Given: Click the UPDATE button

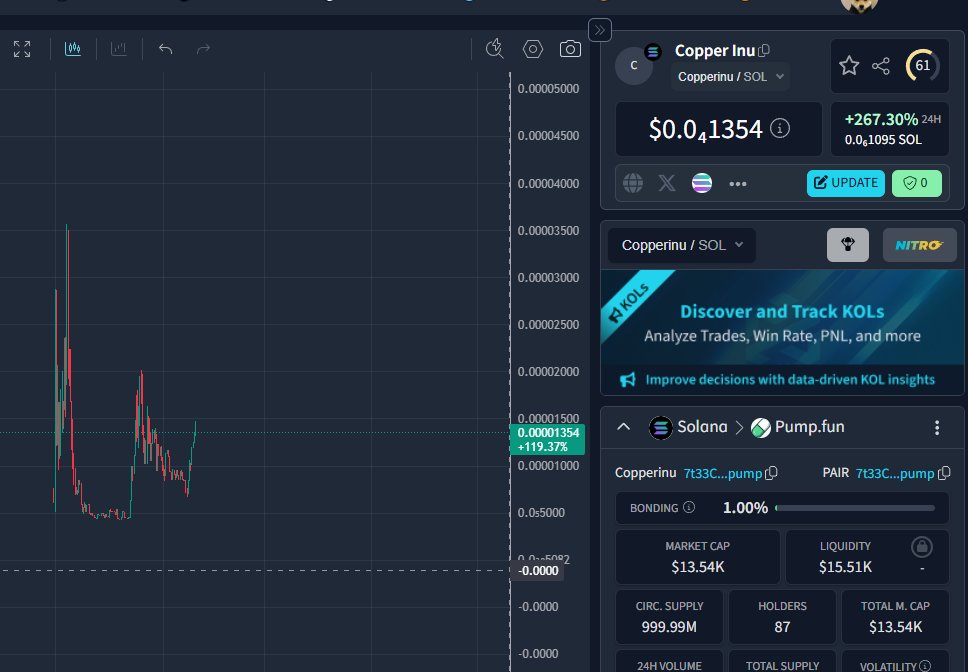Looking at the screenshot, I should coord(845,183).
